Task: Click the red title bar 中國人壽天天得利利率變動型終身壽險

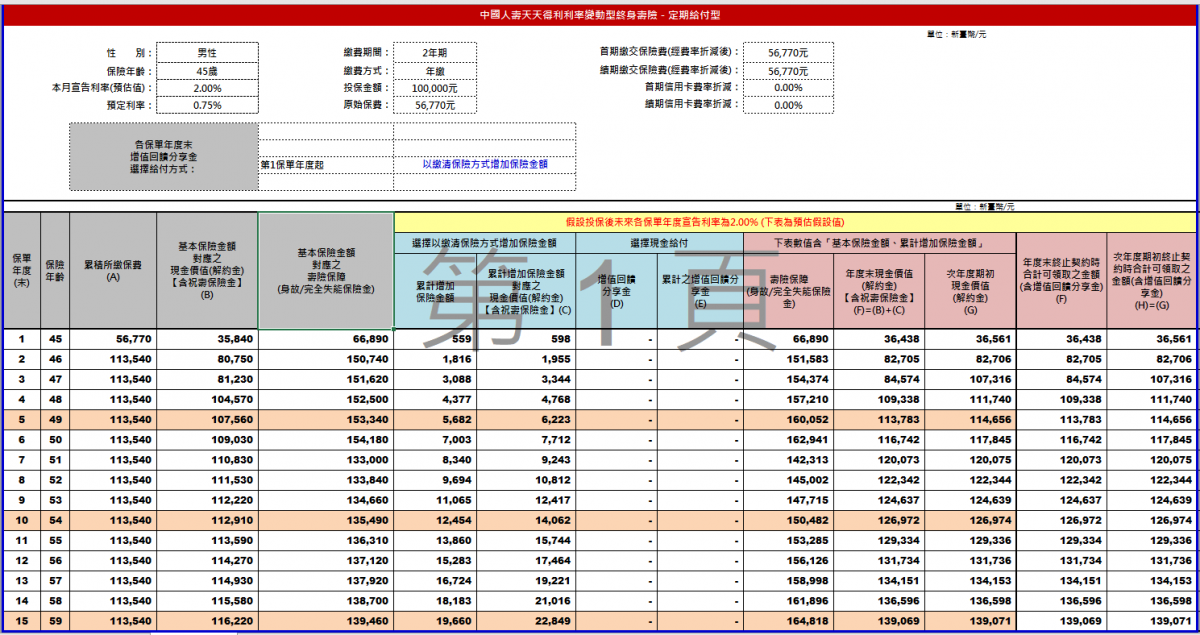Action: click(600, 17)
